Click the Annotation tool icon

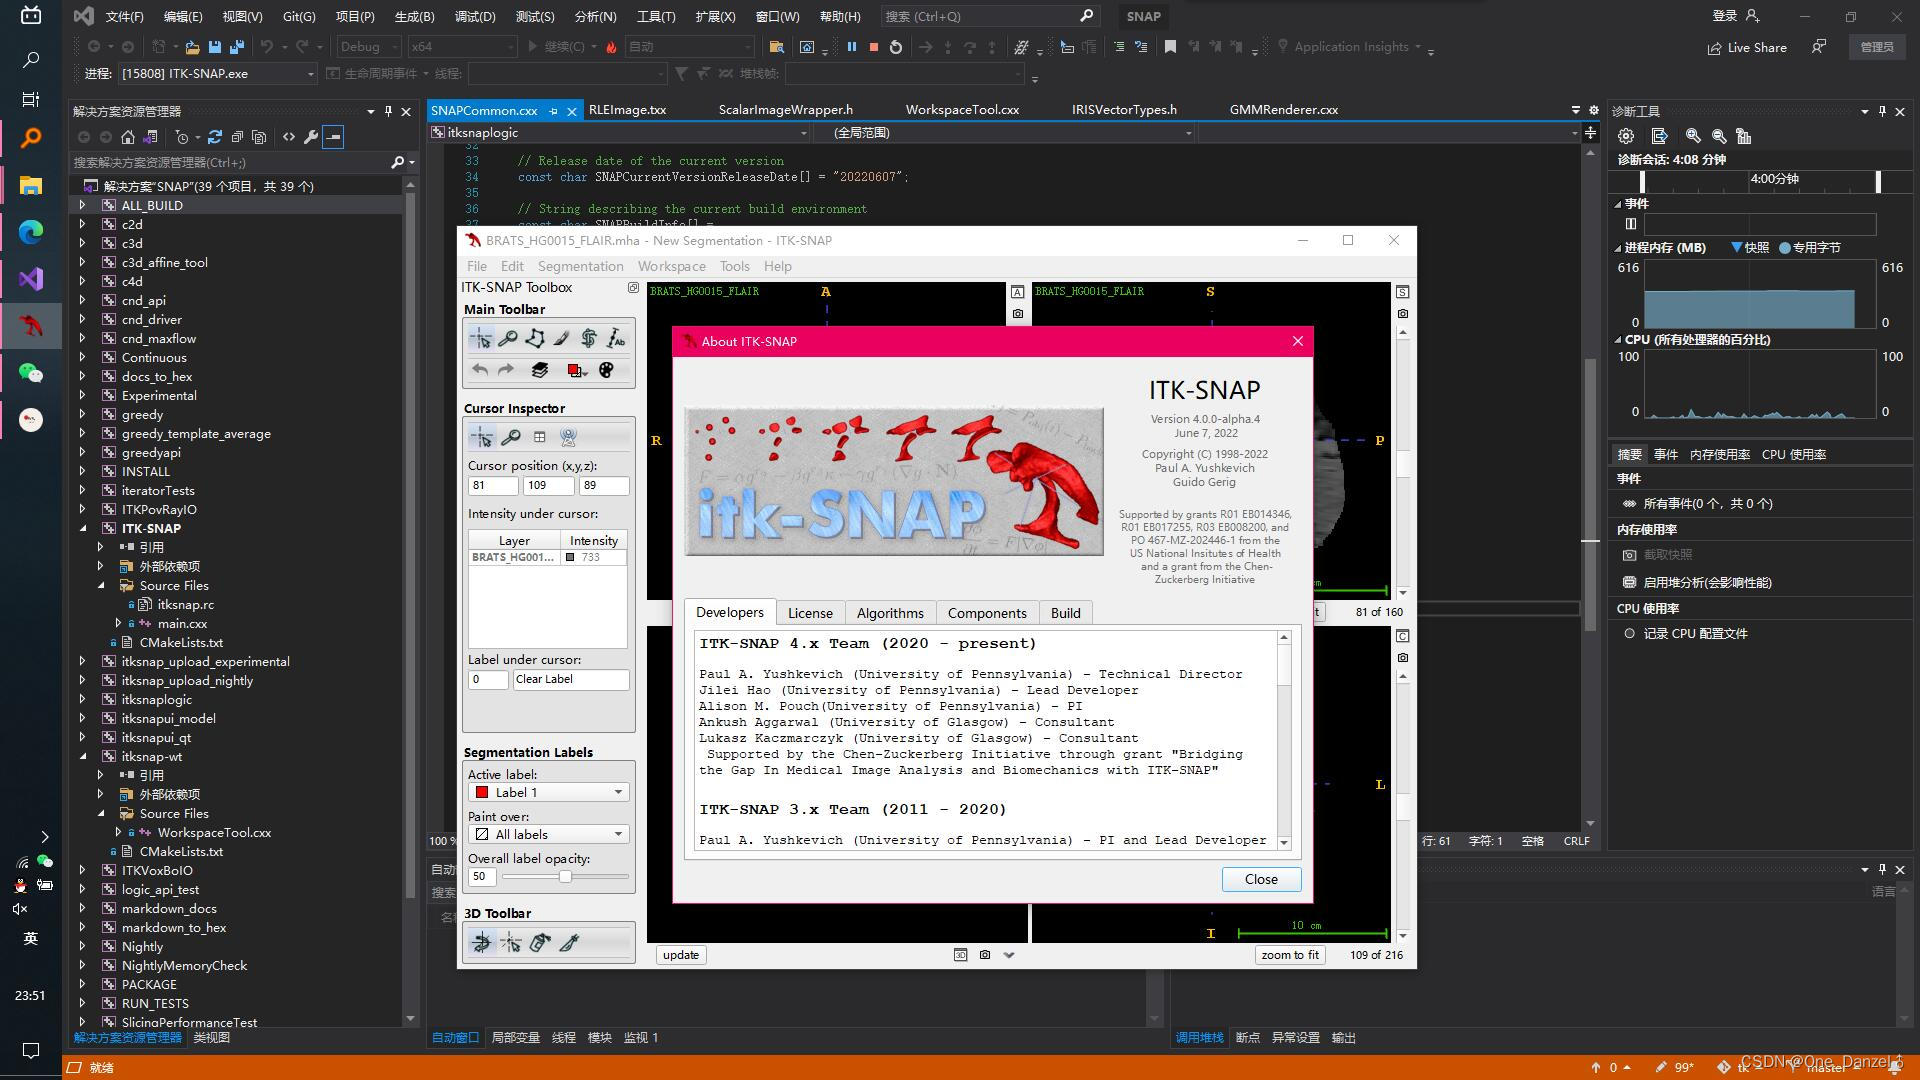(x=617, y=338)
